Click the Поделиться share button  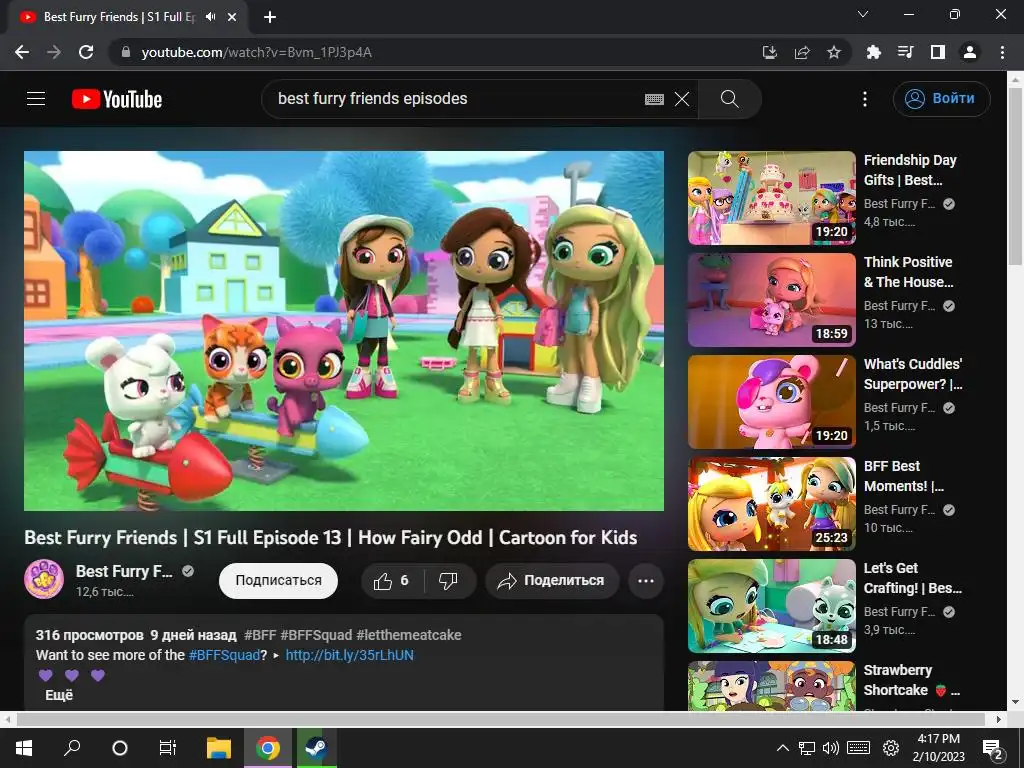coord(552,581)
